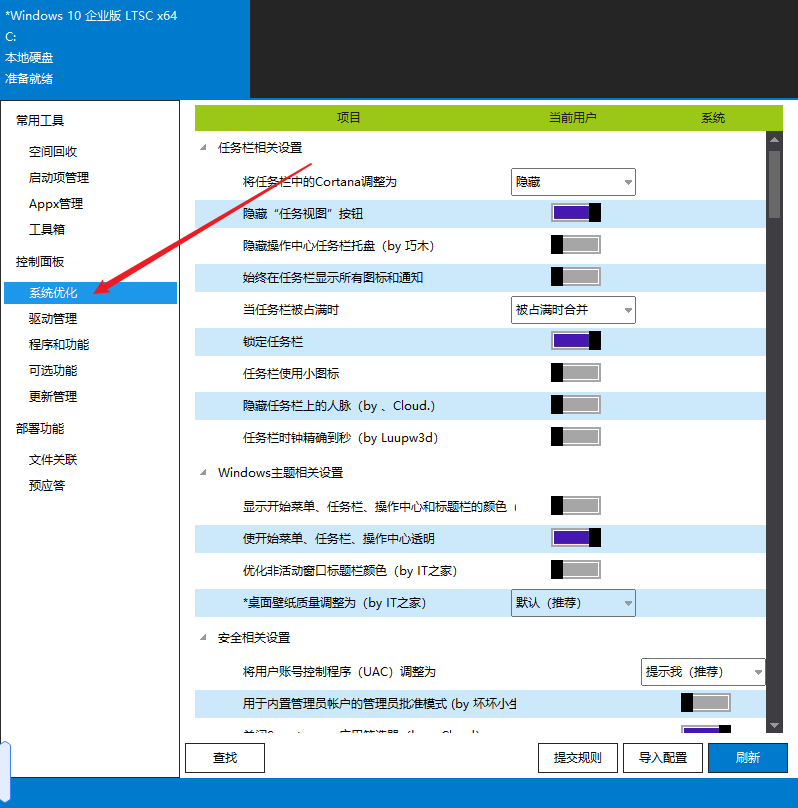
Task: Click 将任务栏中的Cortana调整为 row label
Action: coord(319,182)
